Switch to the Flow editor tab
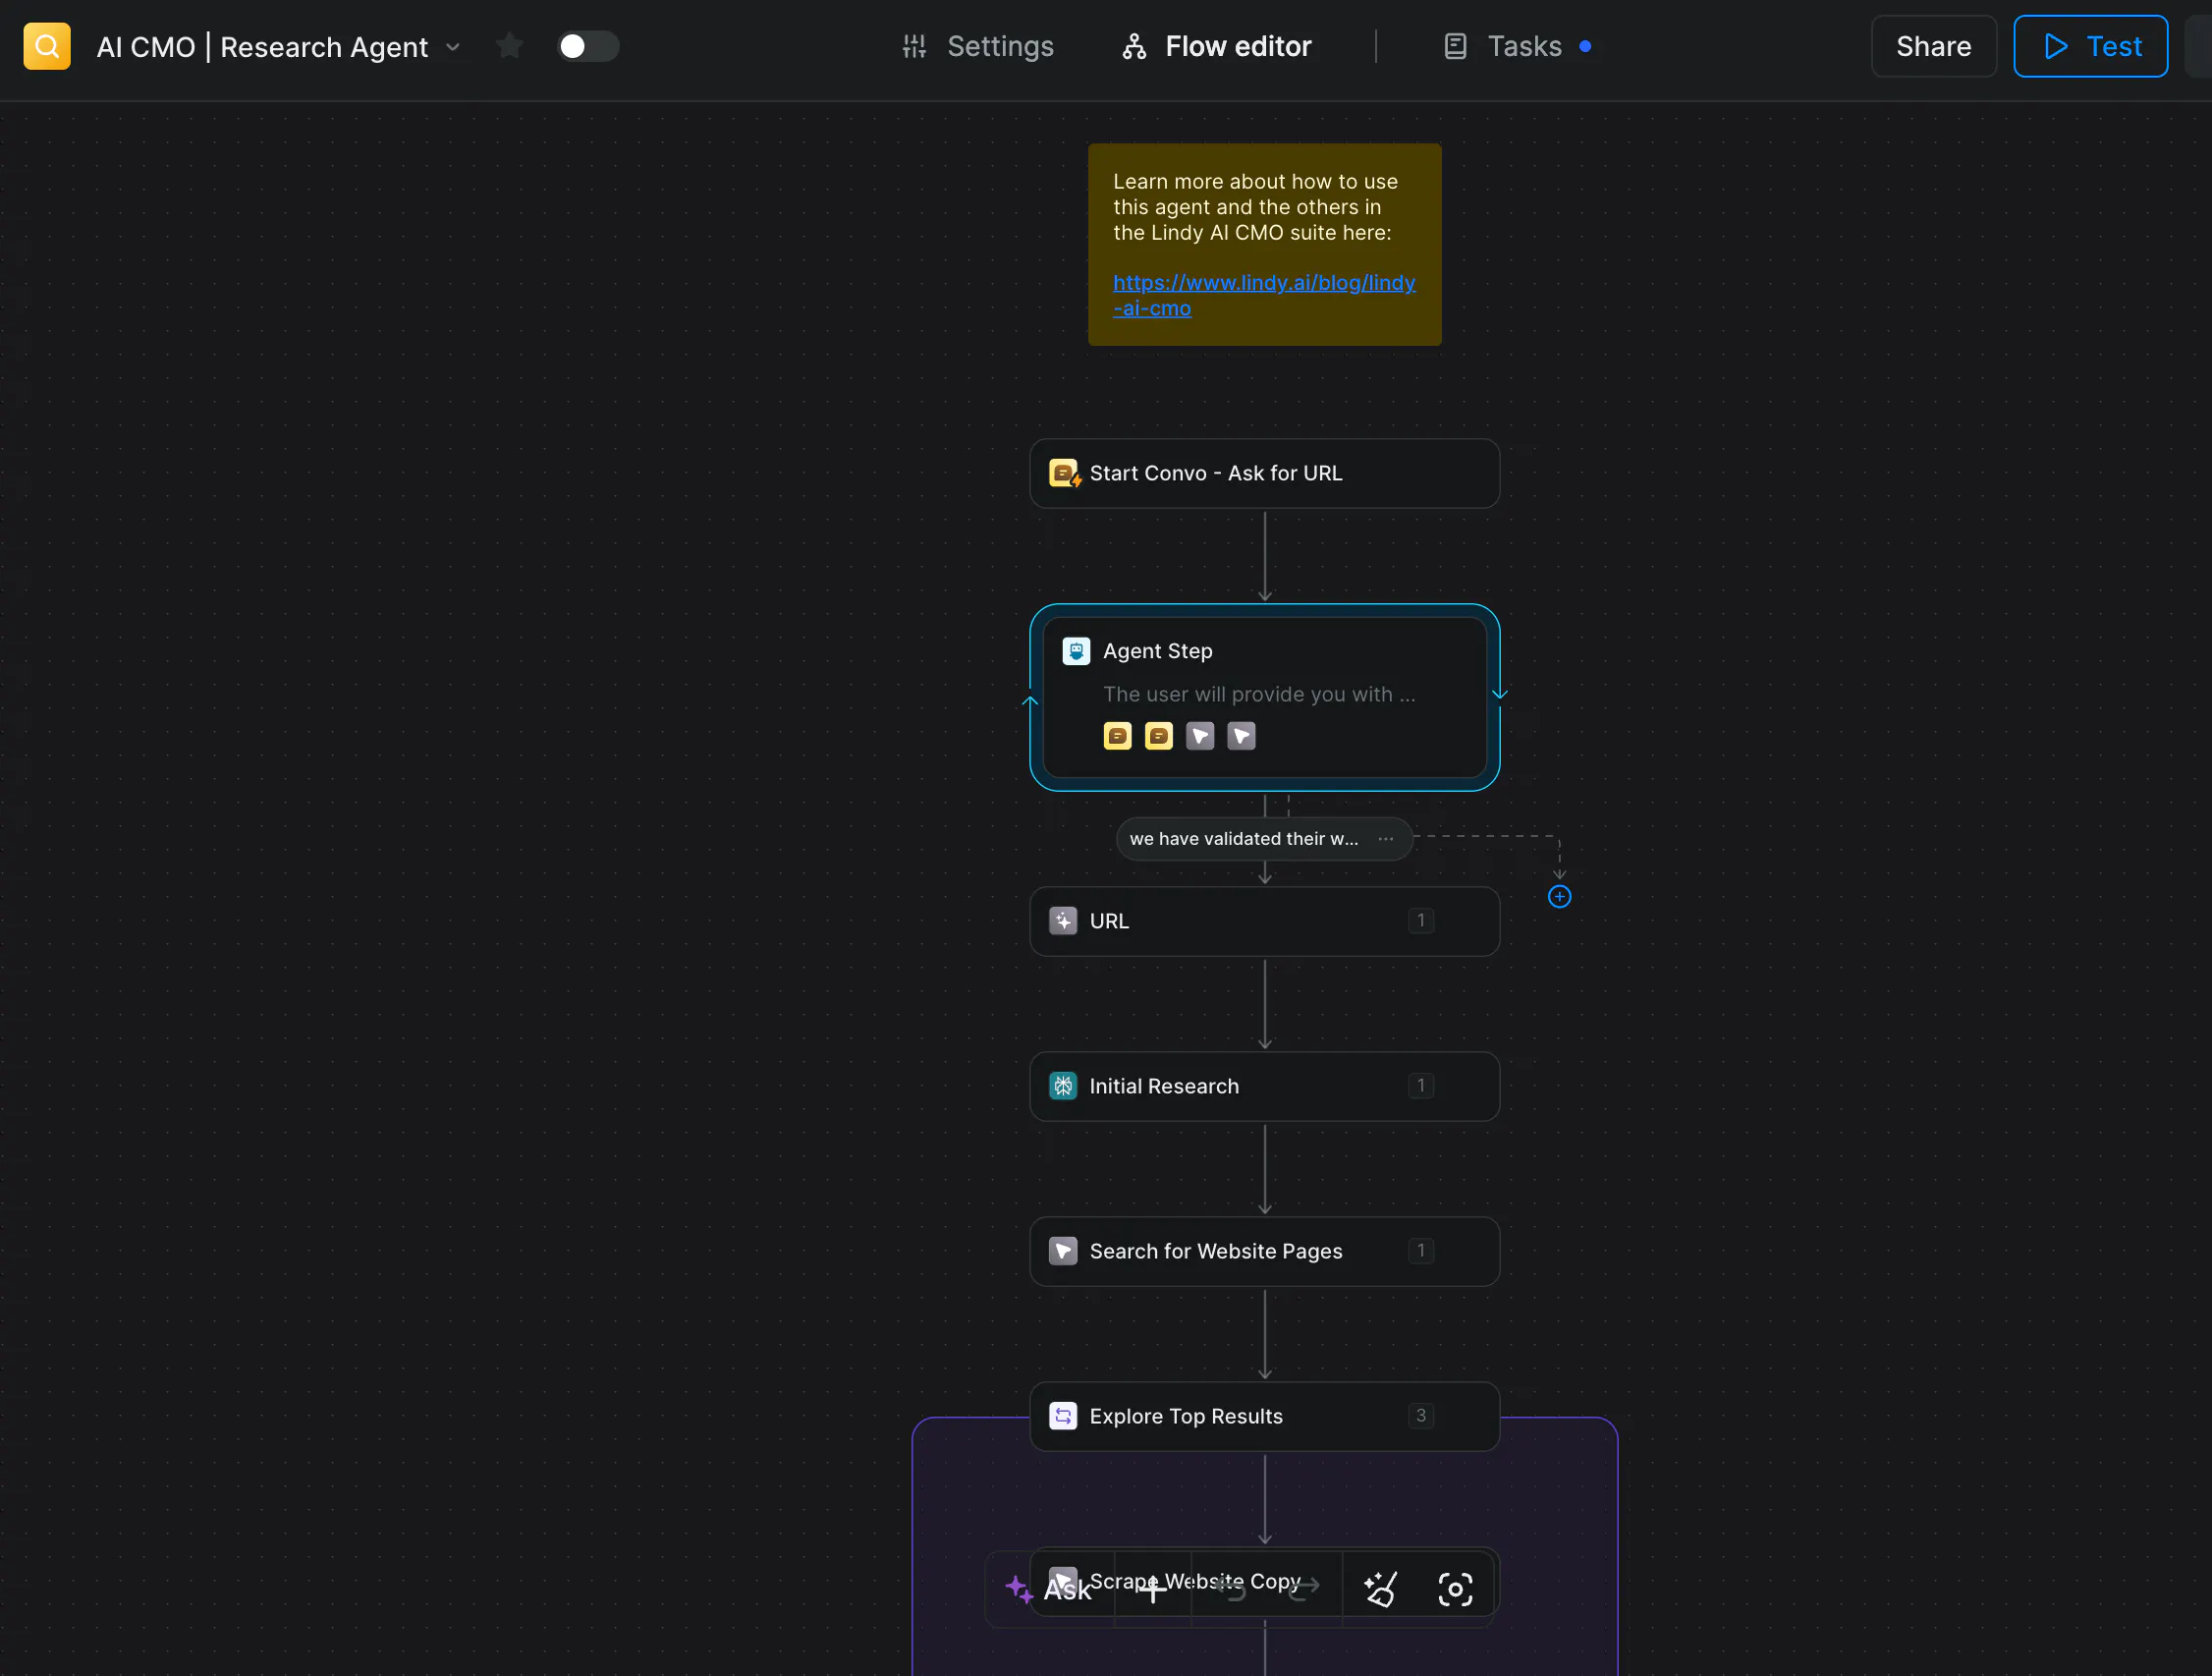 [1216, 46]
